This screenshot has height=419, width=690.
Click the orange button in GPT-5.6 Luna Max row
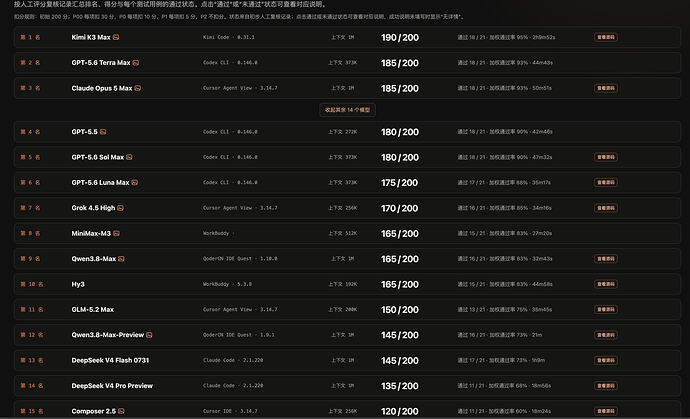(606, 183)
